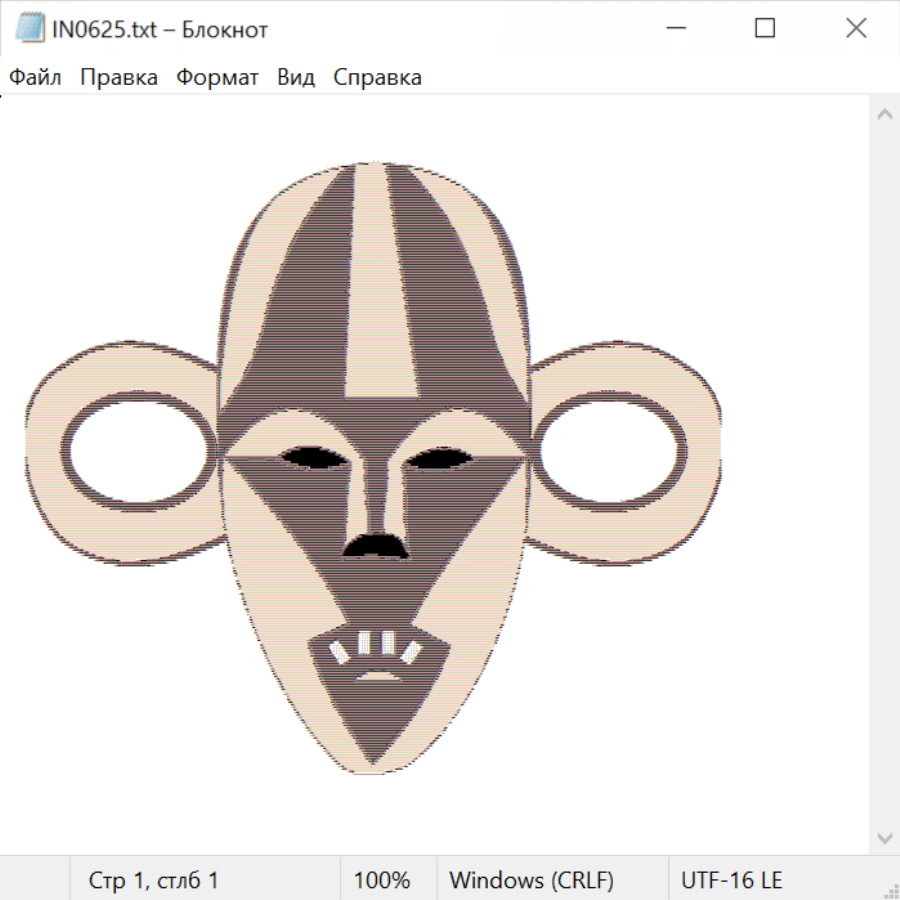Open the Правка menu
The height and width of the screenshot is (900, 900).
pos(119,77)
